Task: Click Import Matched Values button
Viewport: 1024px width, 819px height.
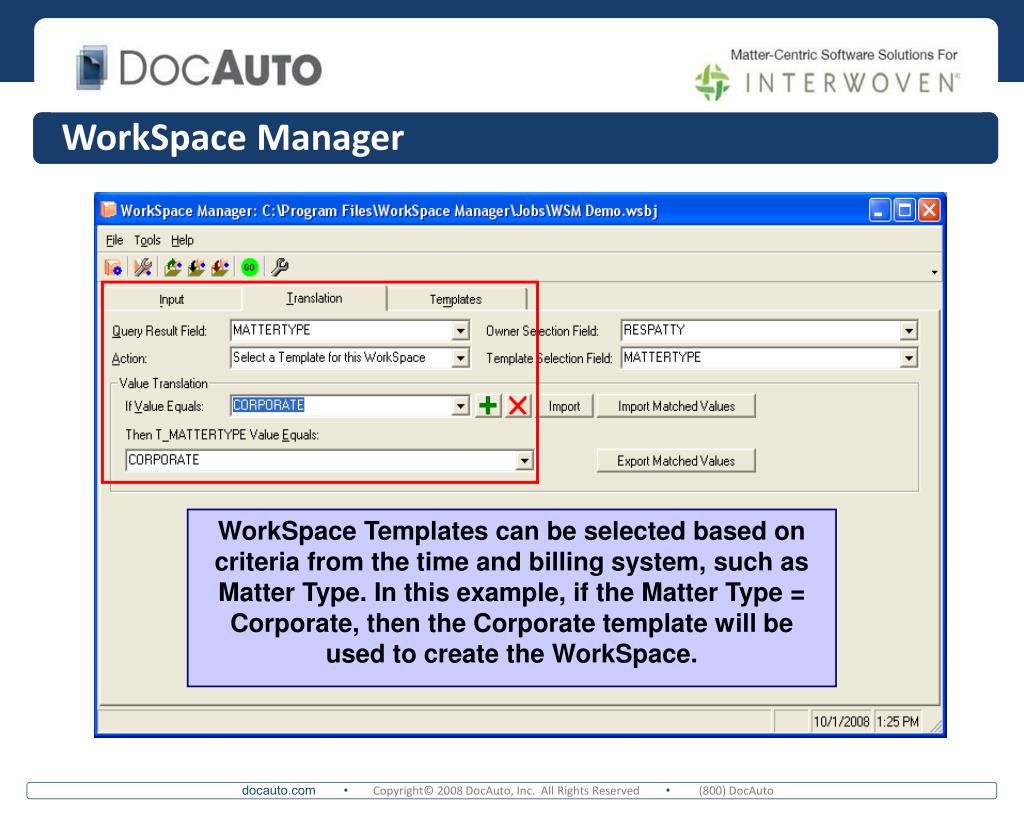Action: coord(676,406)
